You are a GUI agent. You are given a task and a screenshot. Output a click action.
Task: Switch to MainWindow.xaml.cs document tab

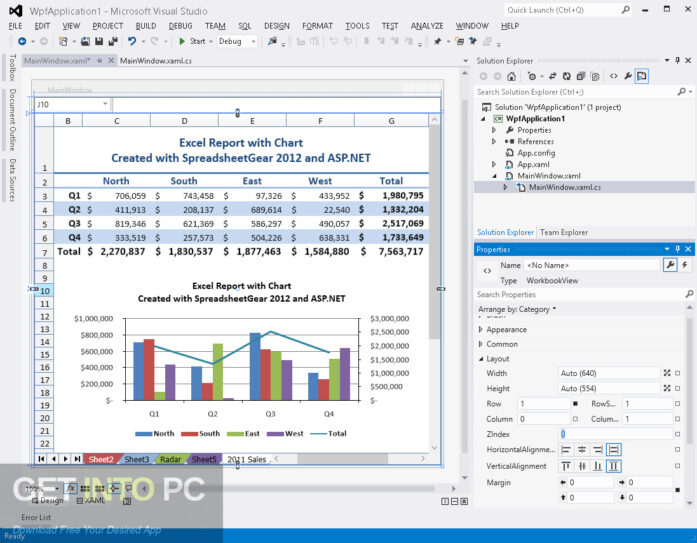(x=156, y=60)
